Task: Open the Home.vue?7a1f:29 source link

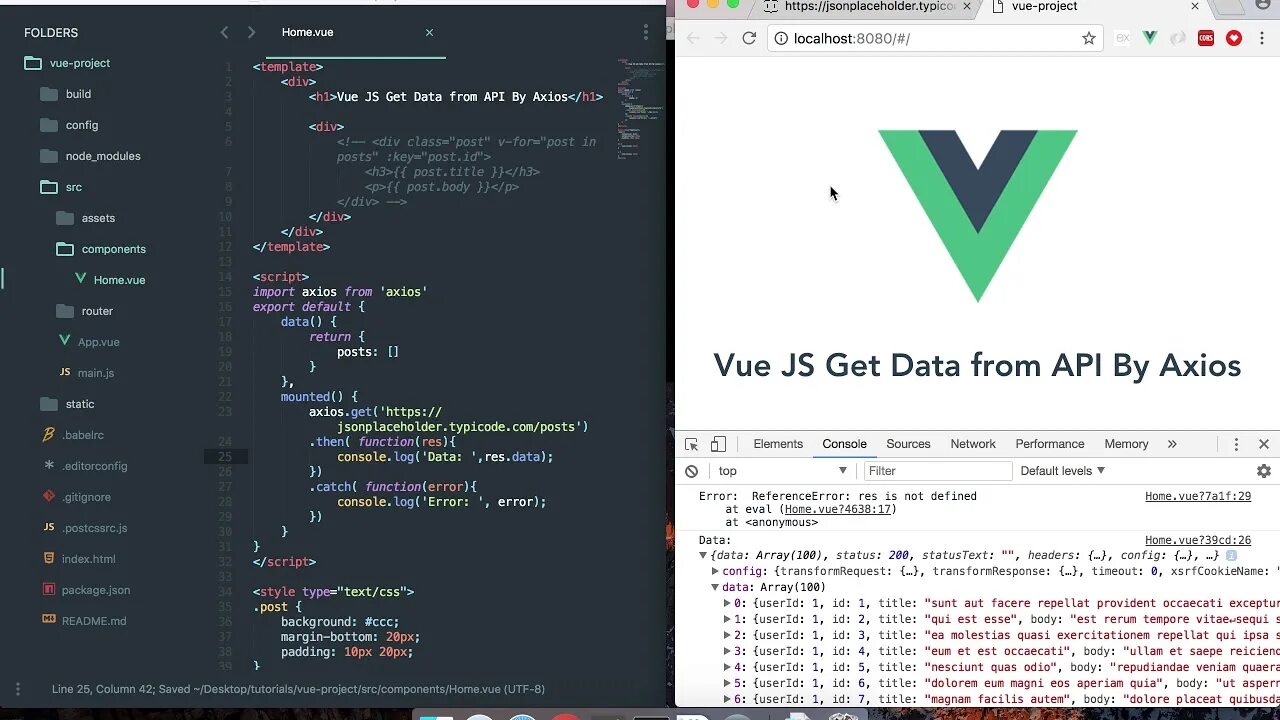Action: click(x=1198, y=496)
